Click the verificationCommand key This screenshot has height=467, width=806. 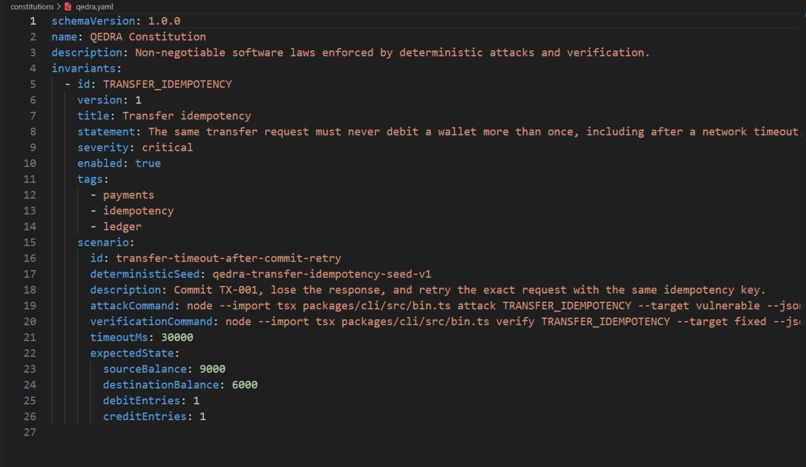[151, 322]
